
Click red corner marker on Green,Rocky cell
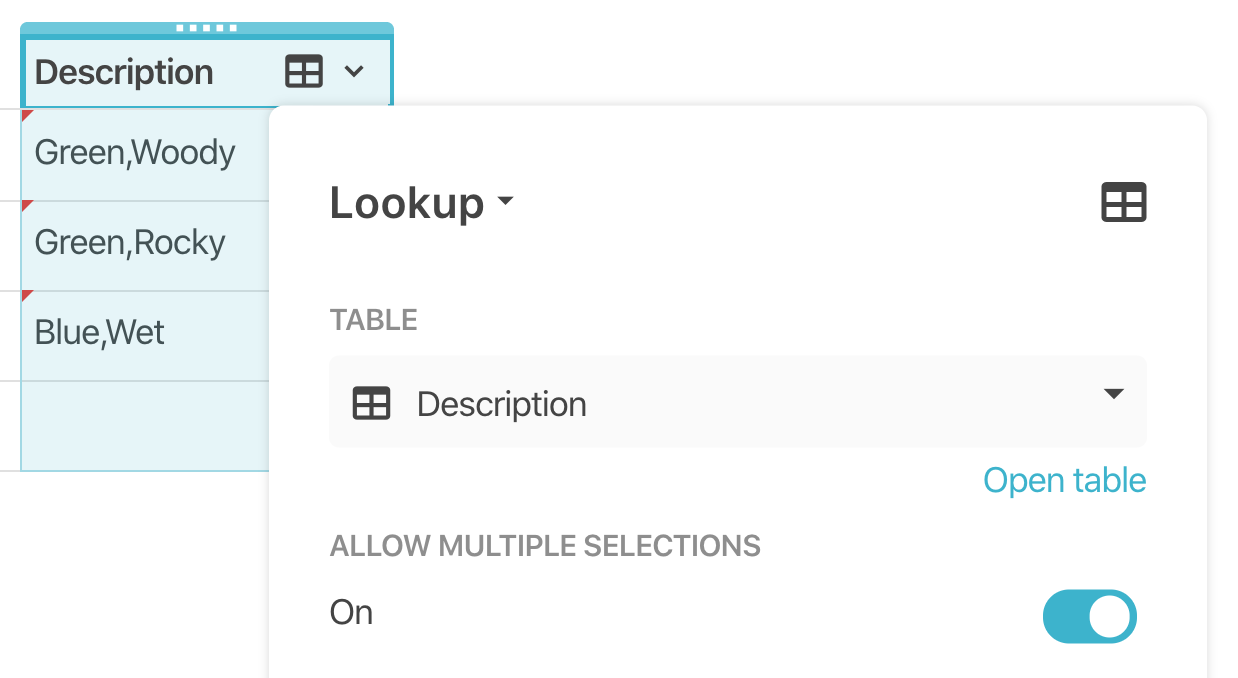pyautogui.click(x=26, y=205)
